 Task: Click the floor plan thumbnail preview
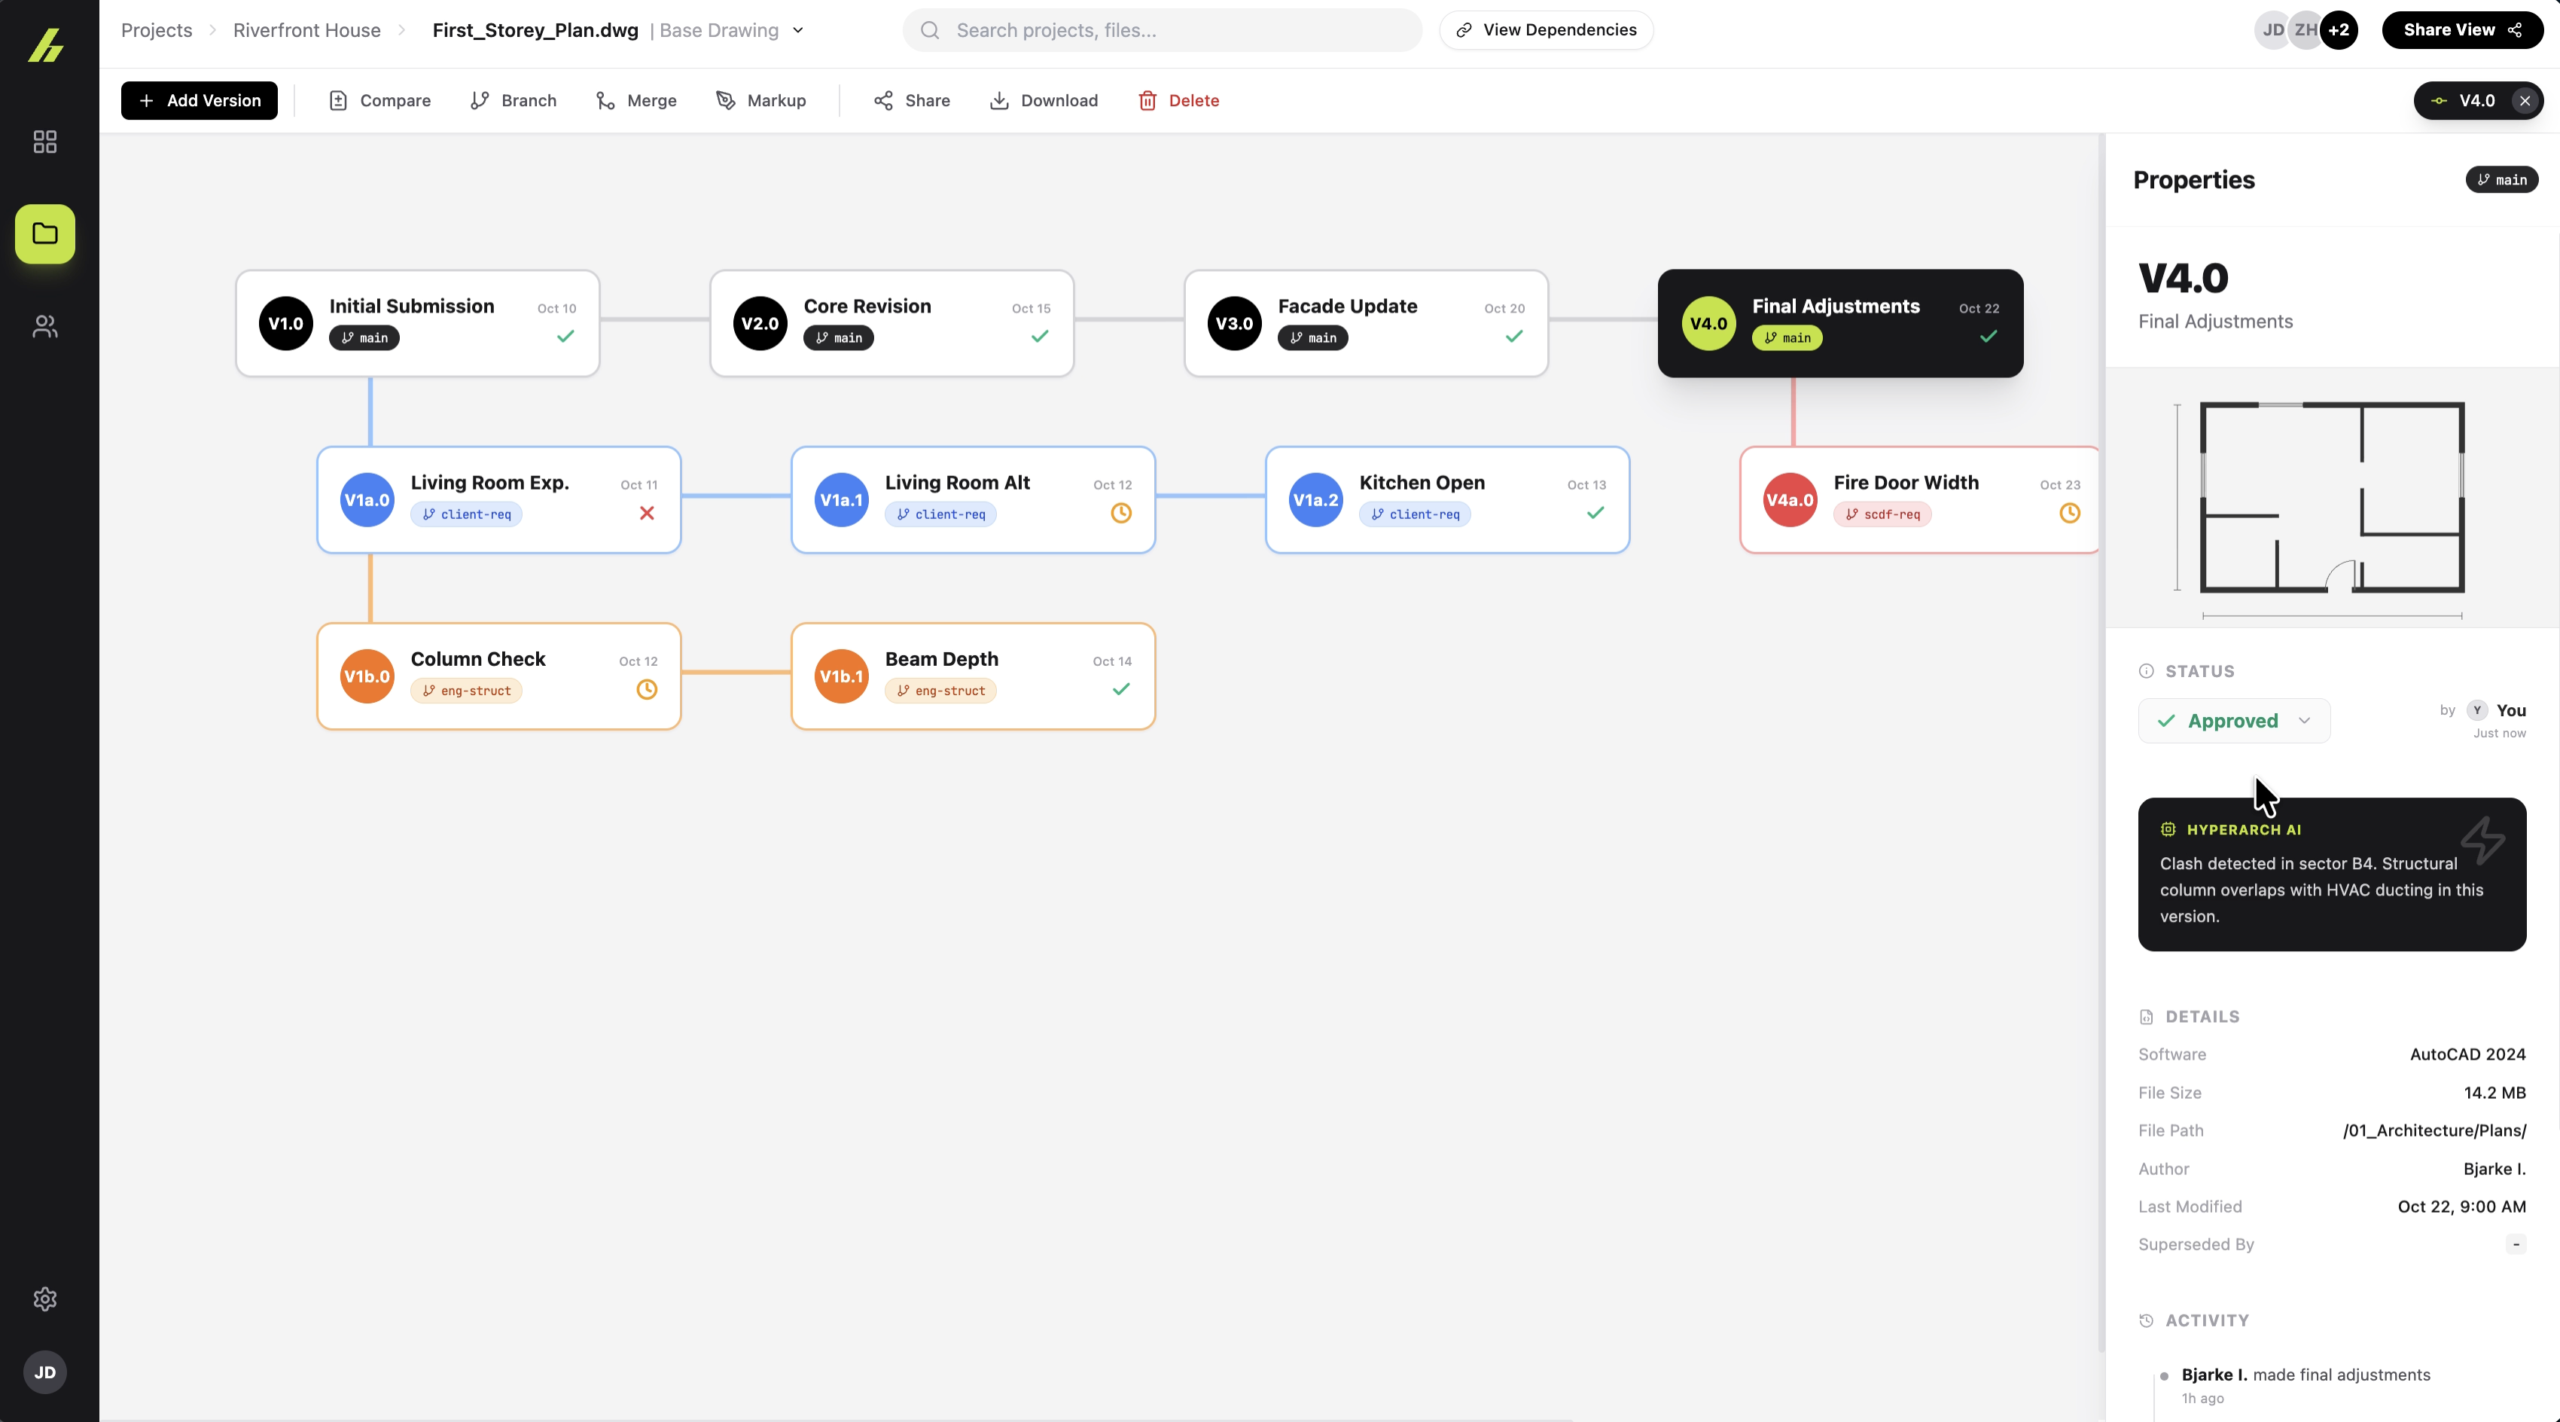click(2331, 498)
